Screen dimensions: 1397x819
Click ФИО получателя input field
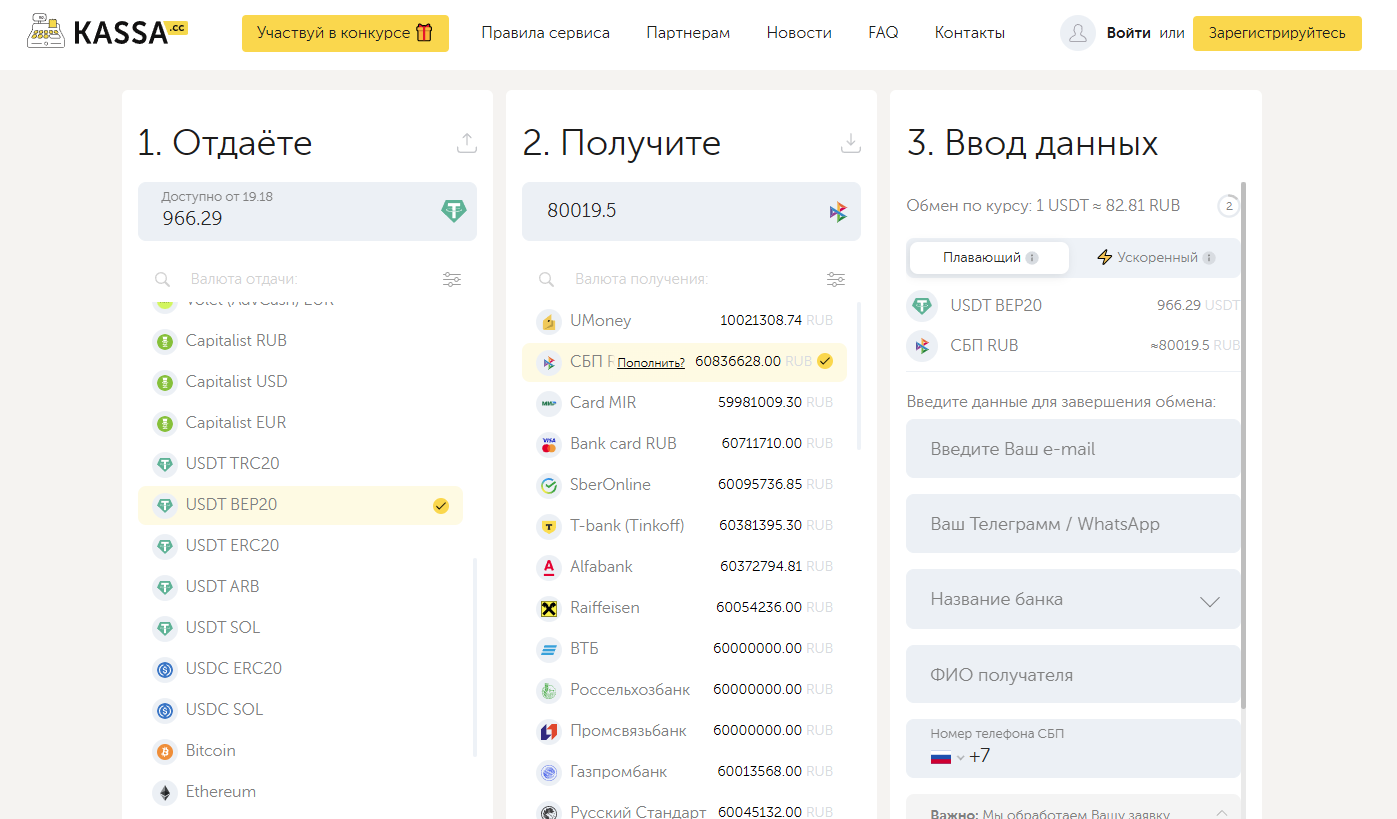click(1073, 675)
